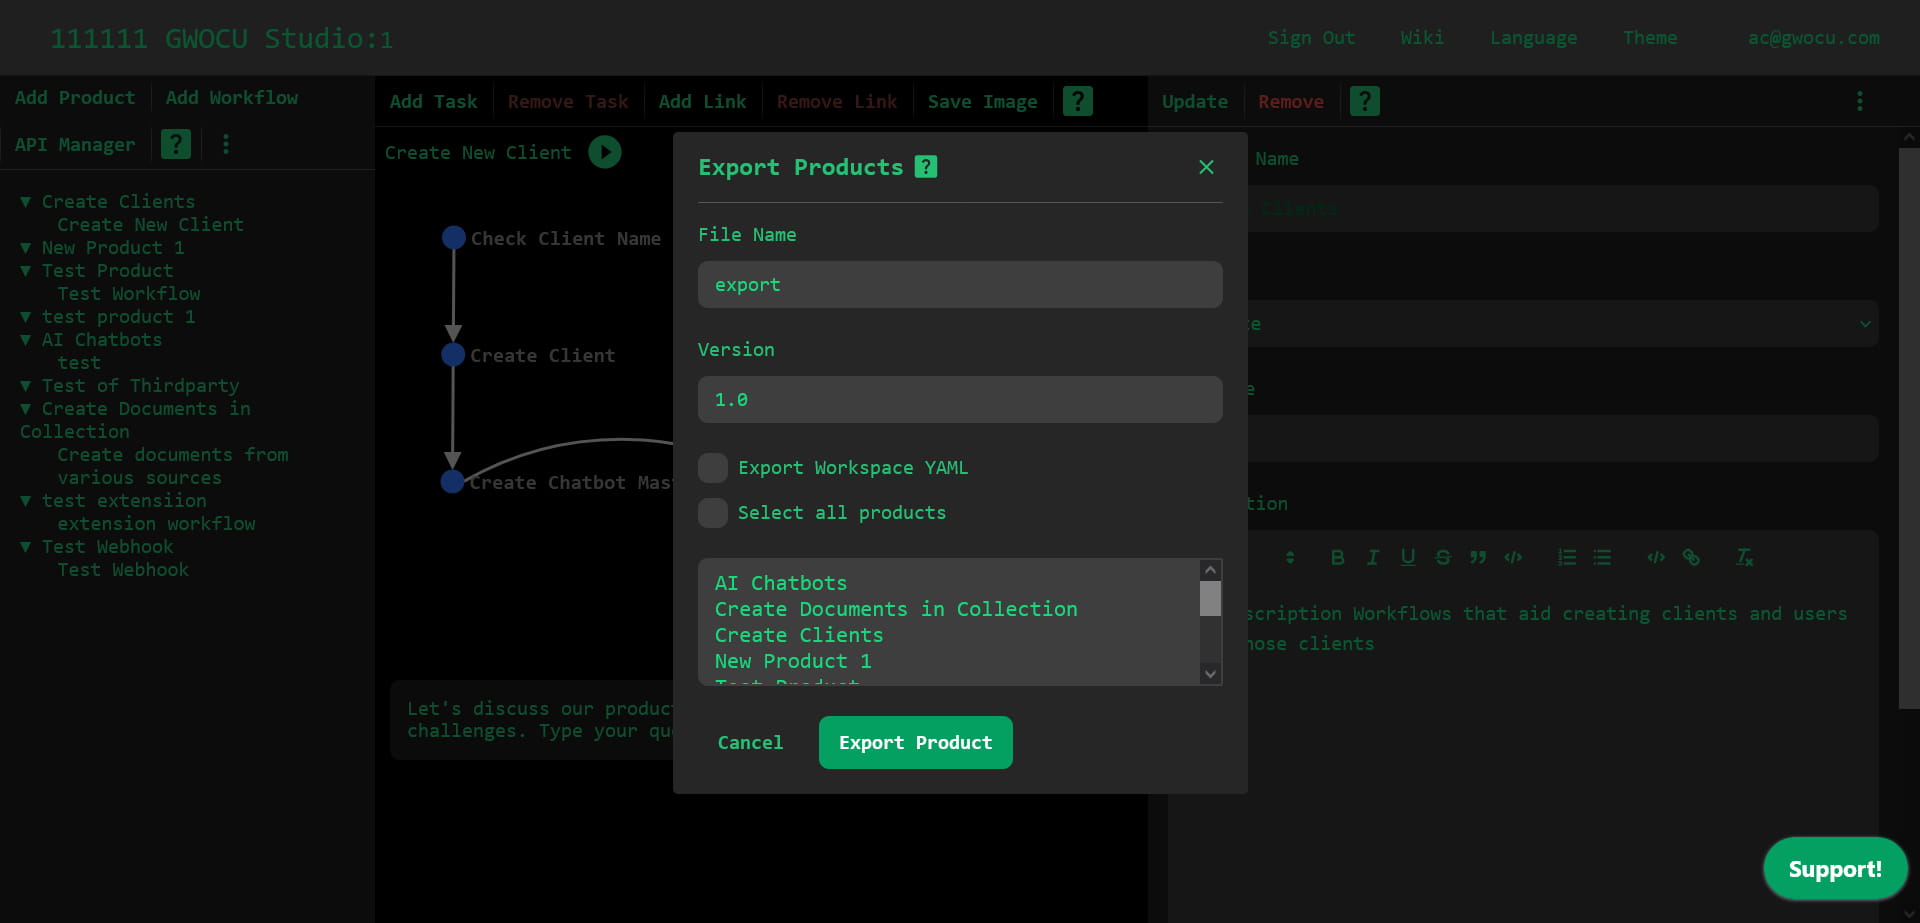The width and height of the screenshot is (1920, 923).
Task: Run the Create New Client workflow play button
Action: click(x=604, y=152)
